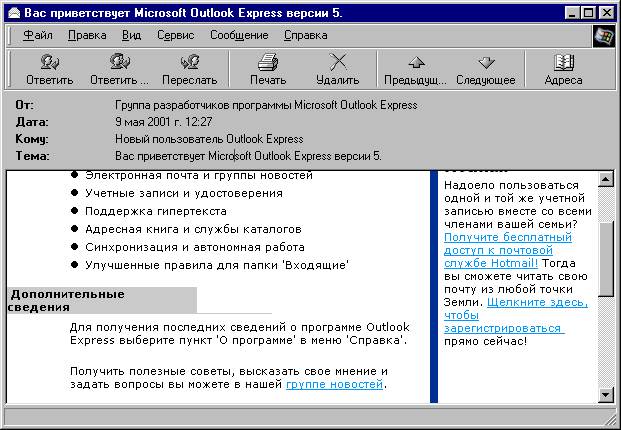Click the window resize grip in status bar corner
This screenshot has height=430, width=621.
[x=609, y=418]
